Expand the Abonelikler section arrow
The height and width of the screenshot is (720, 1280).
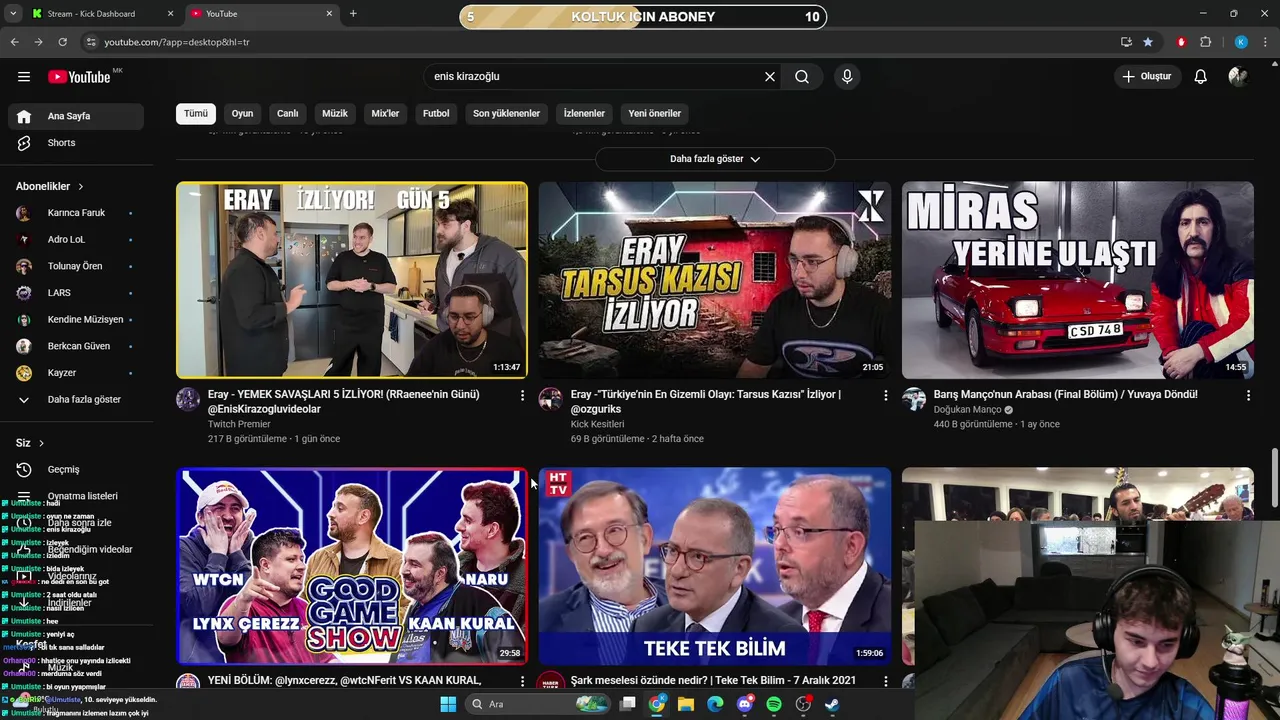[x=81, y=187]
